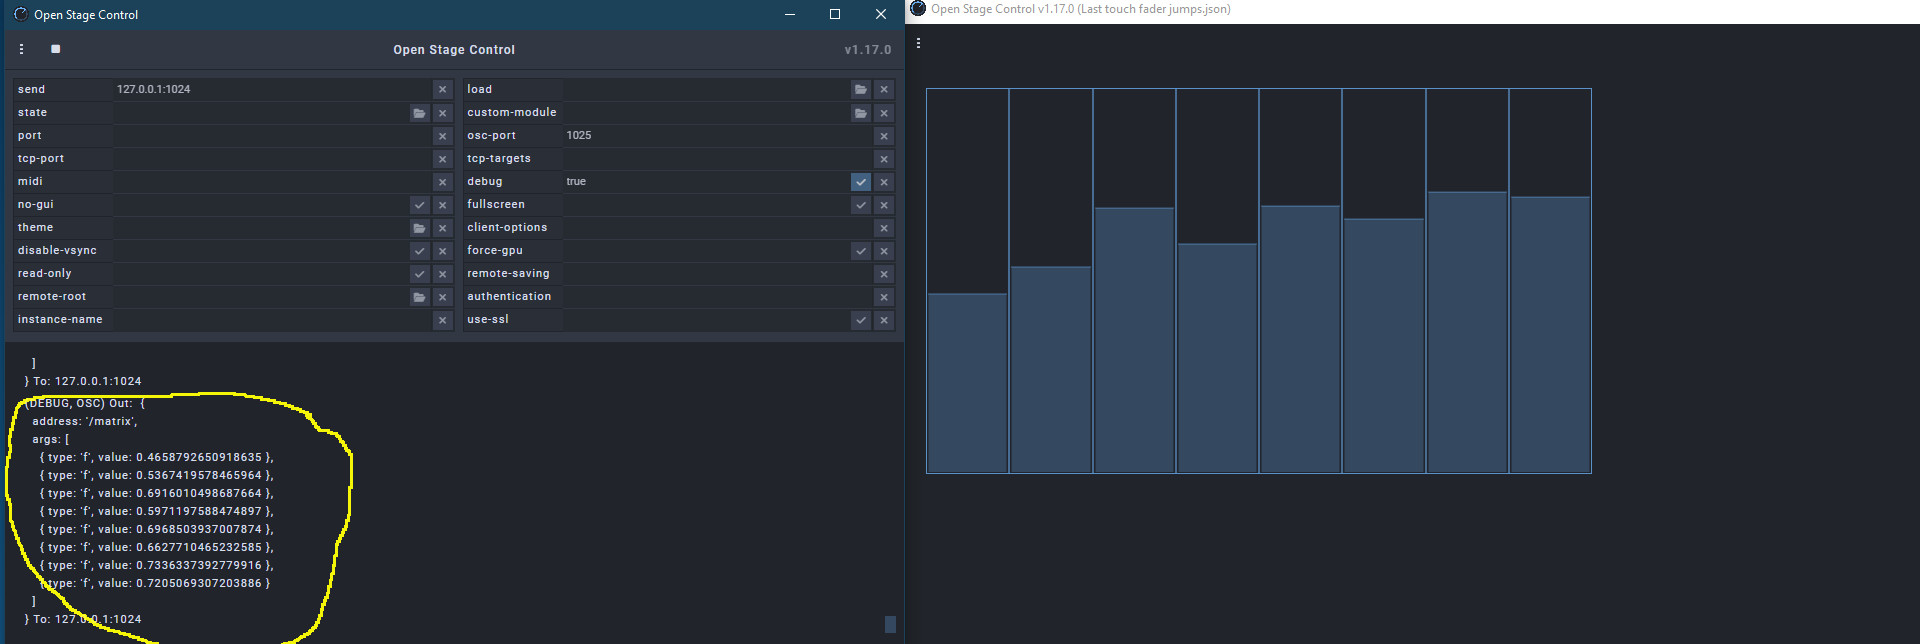The image size is (1920, 644).
Task: Enable the disable-vsync option
Action: 419,251
